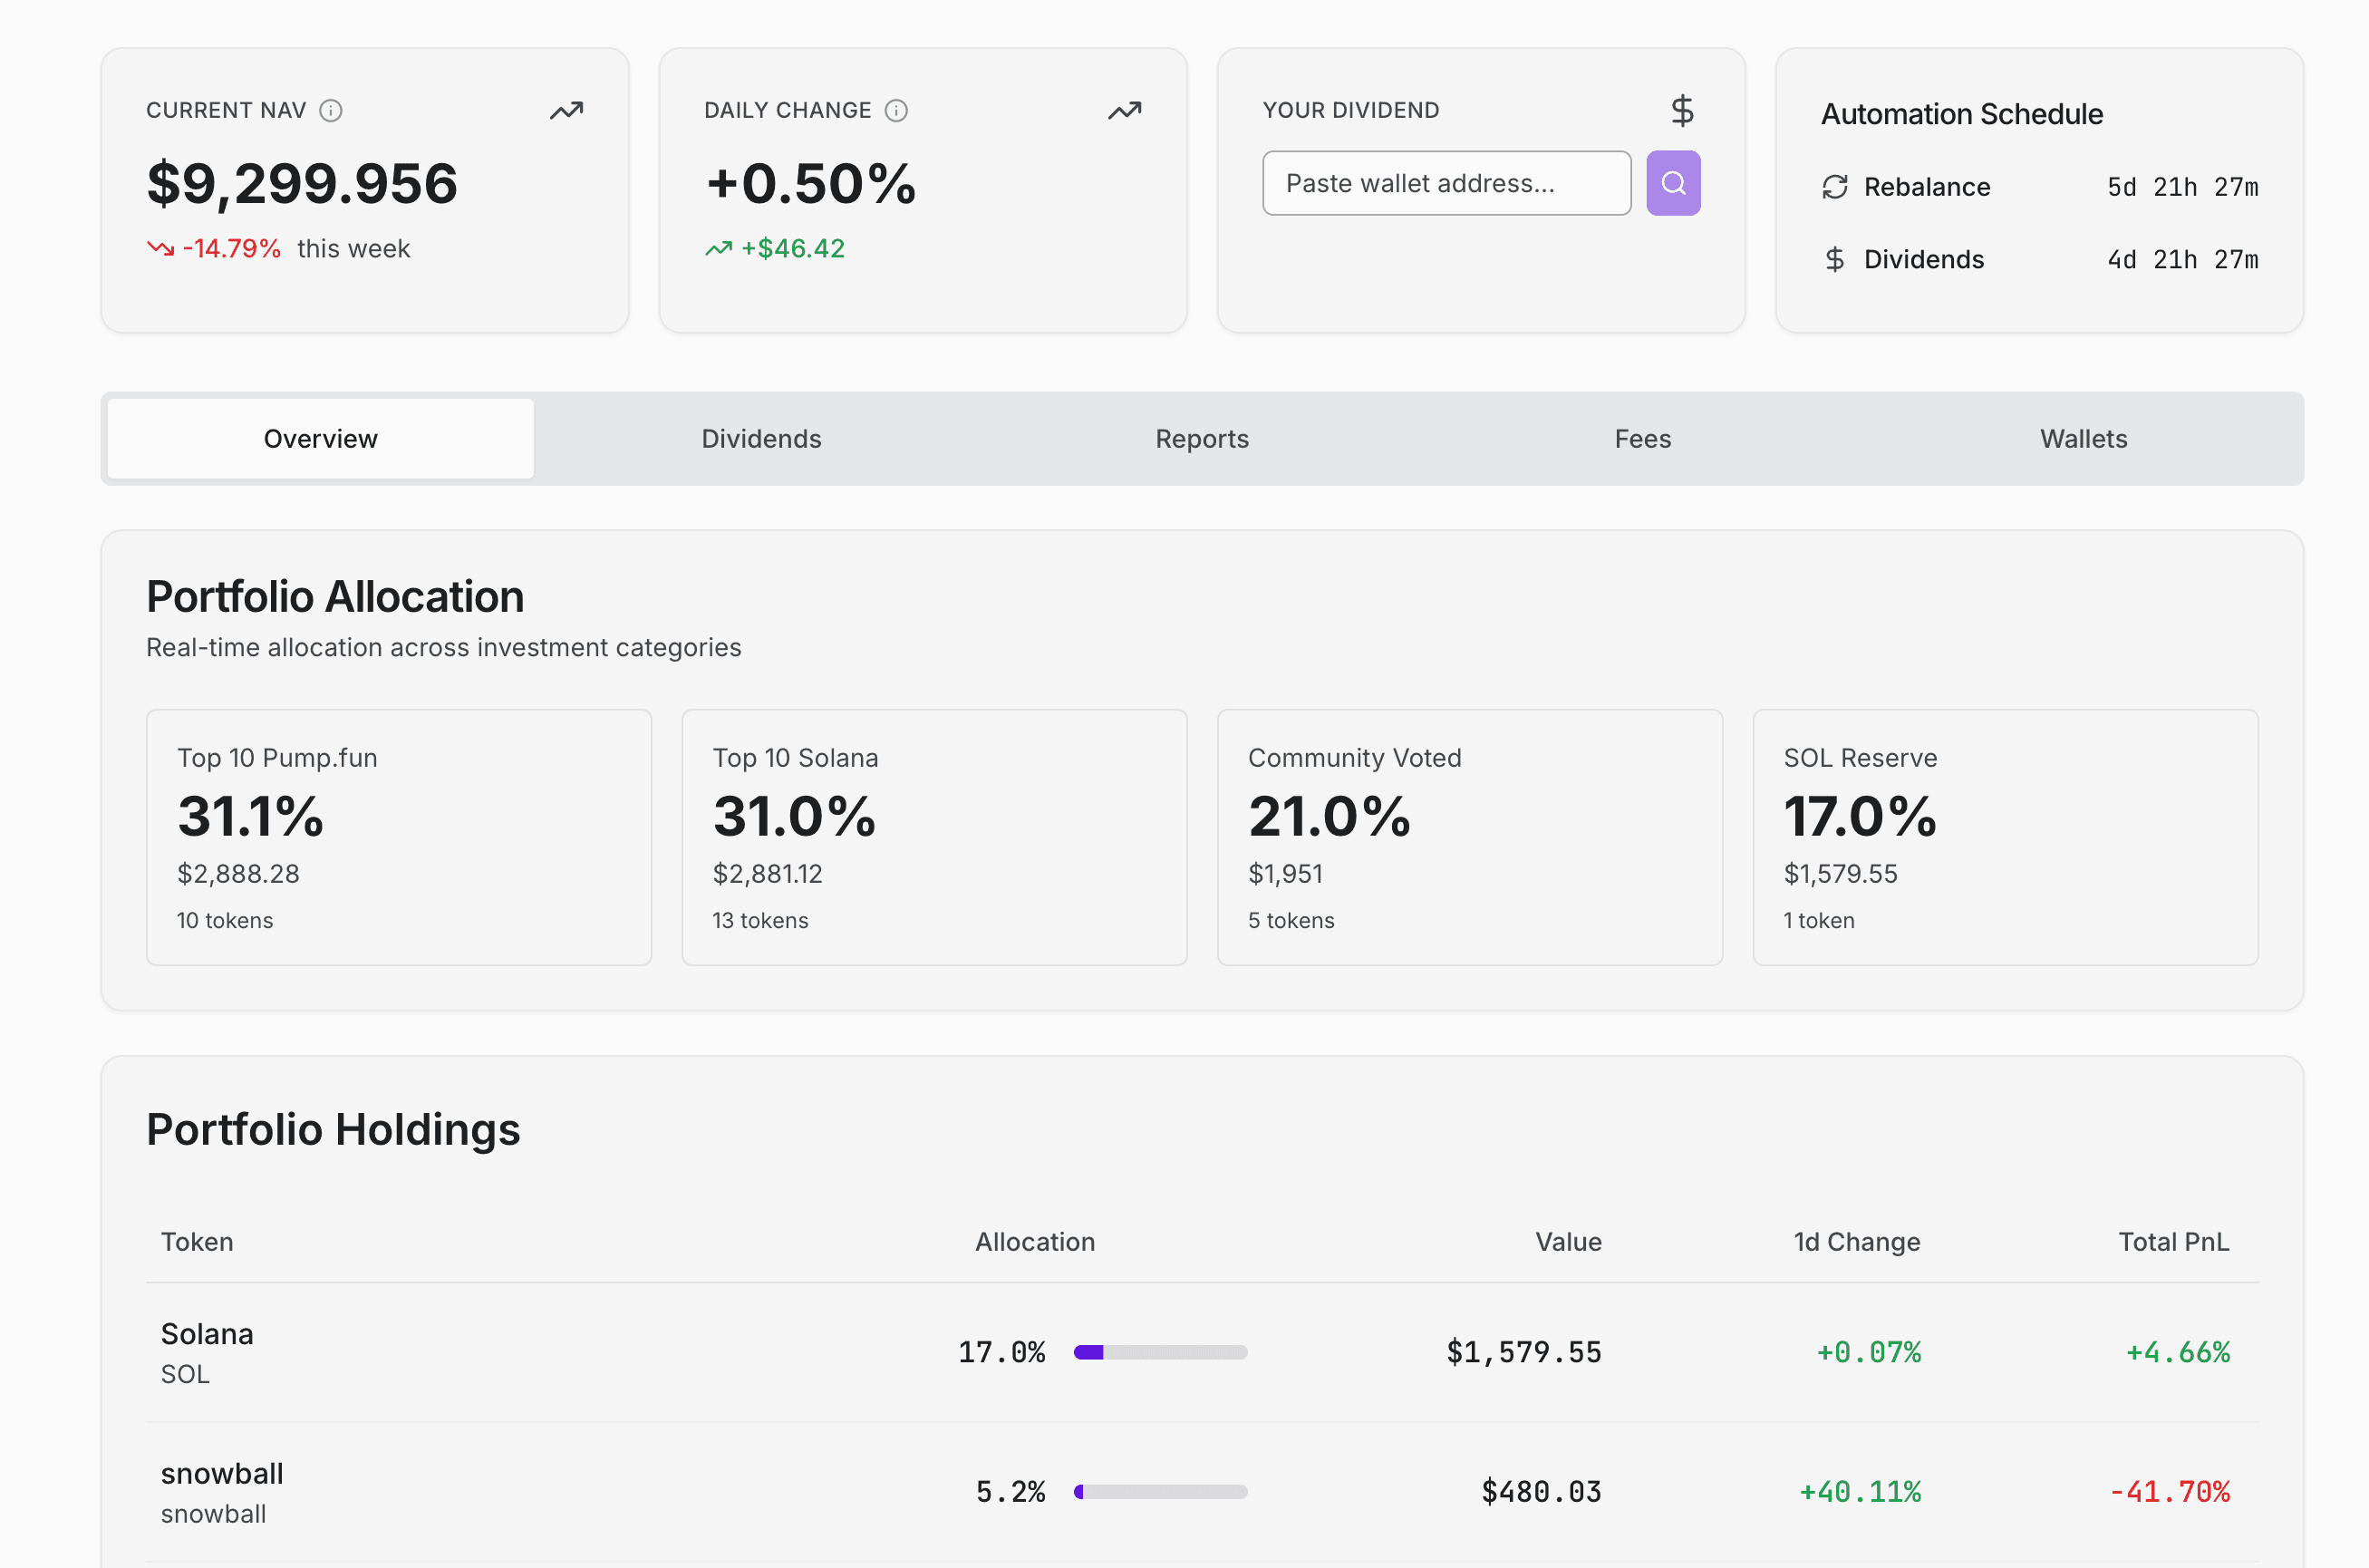The width and height of the screenshot is (2369, 1568).
Task: Switch to the Dividends tab
Action: click(x=760, y=438)
